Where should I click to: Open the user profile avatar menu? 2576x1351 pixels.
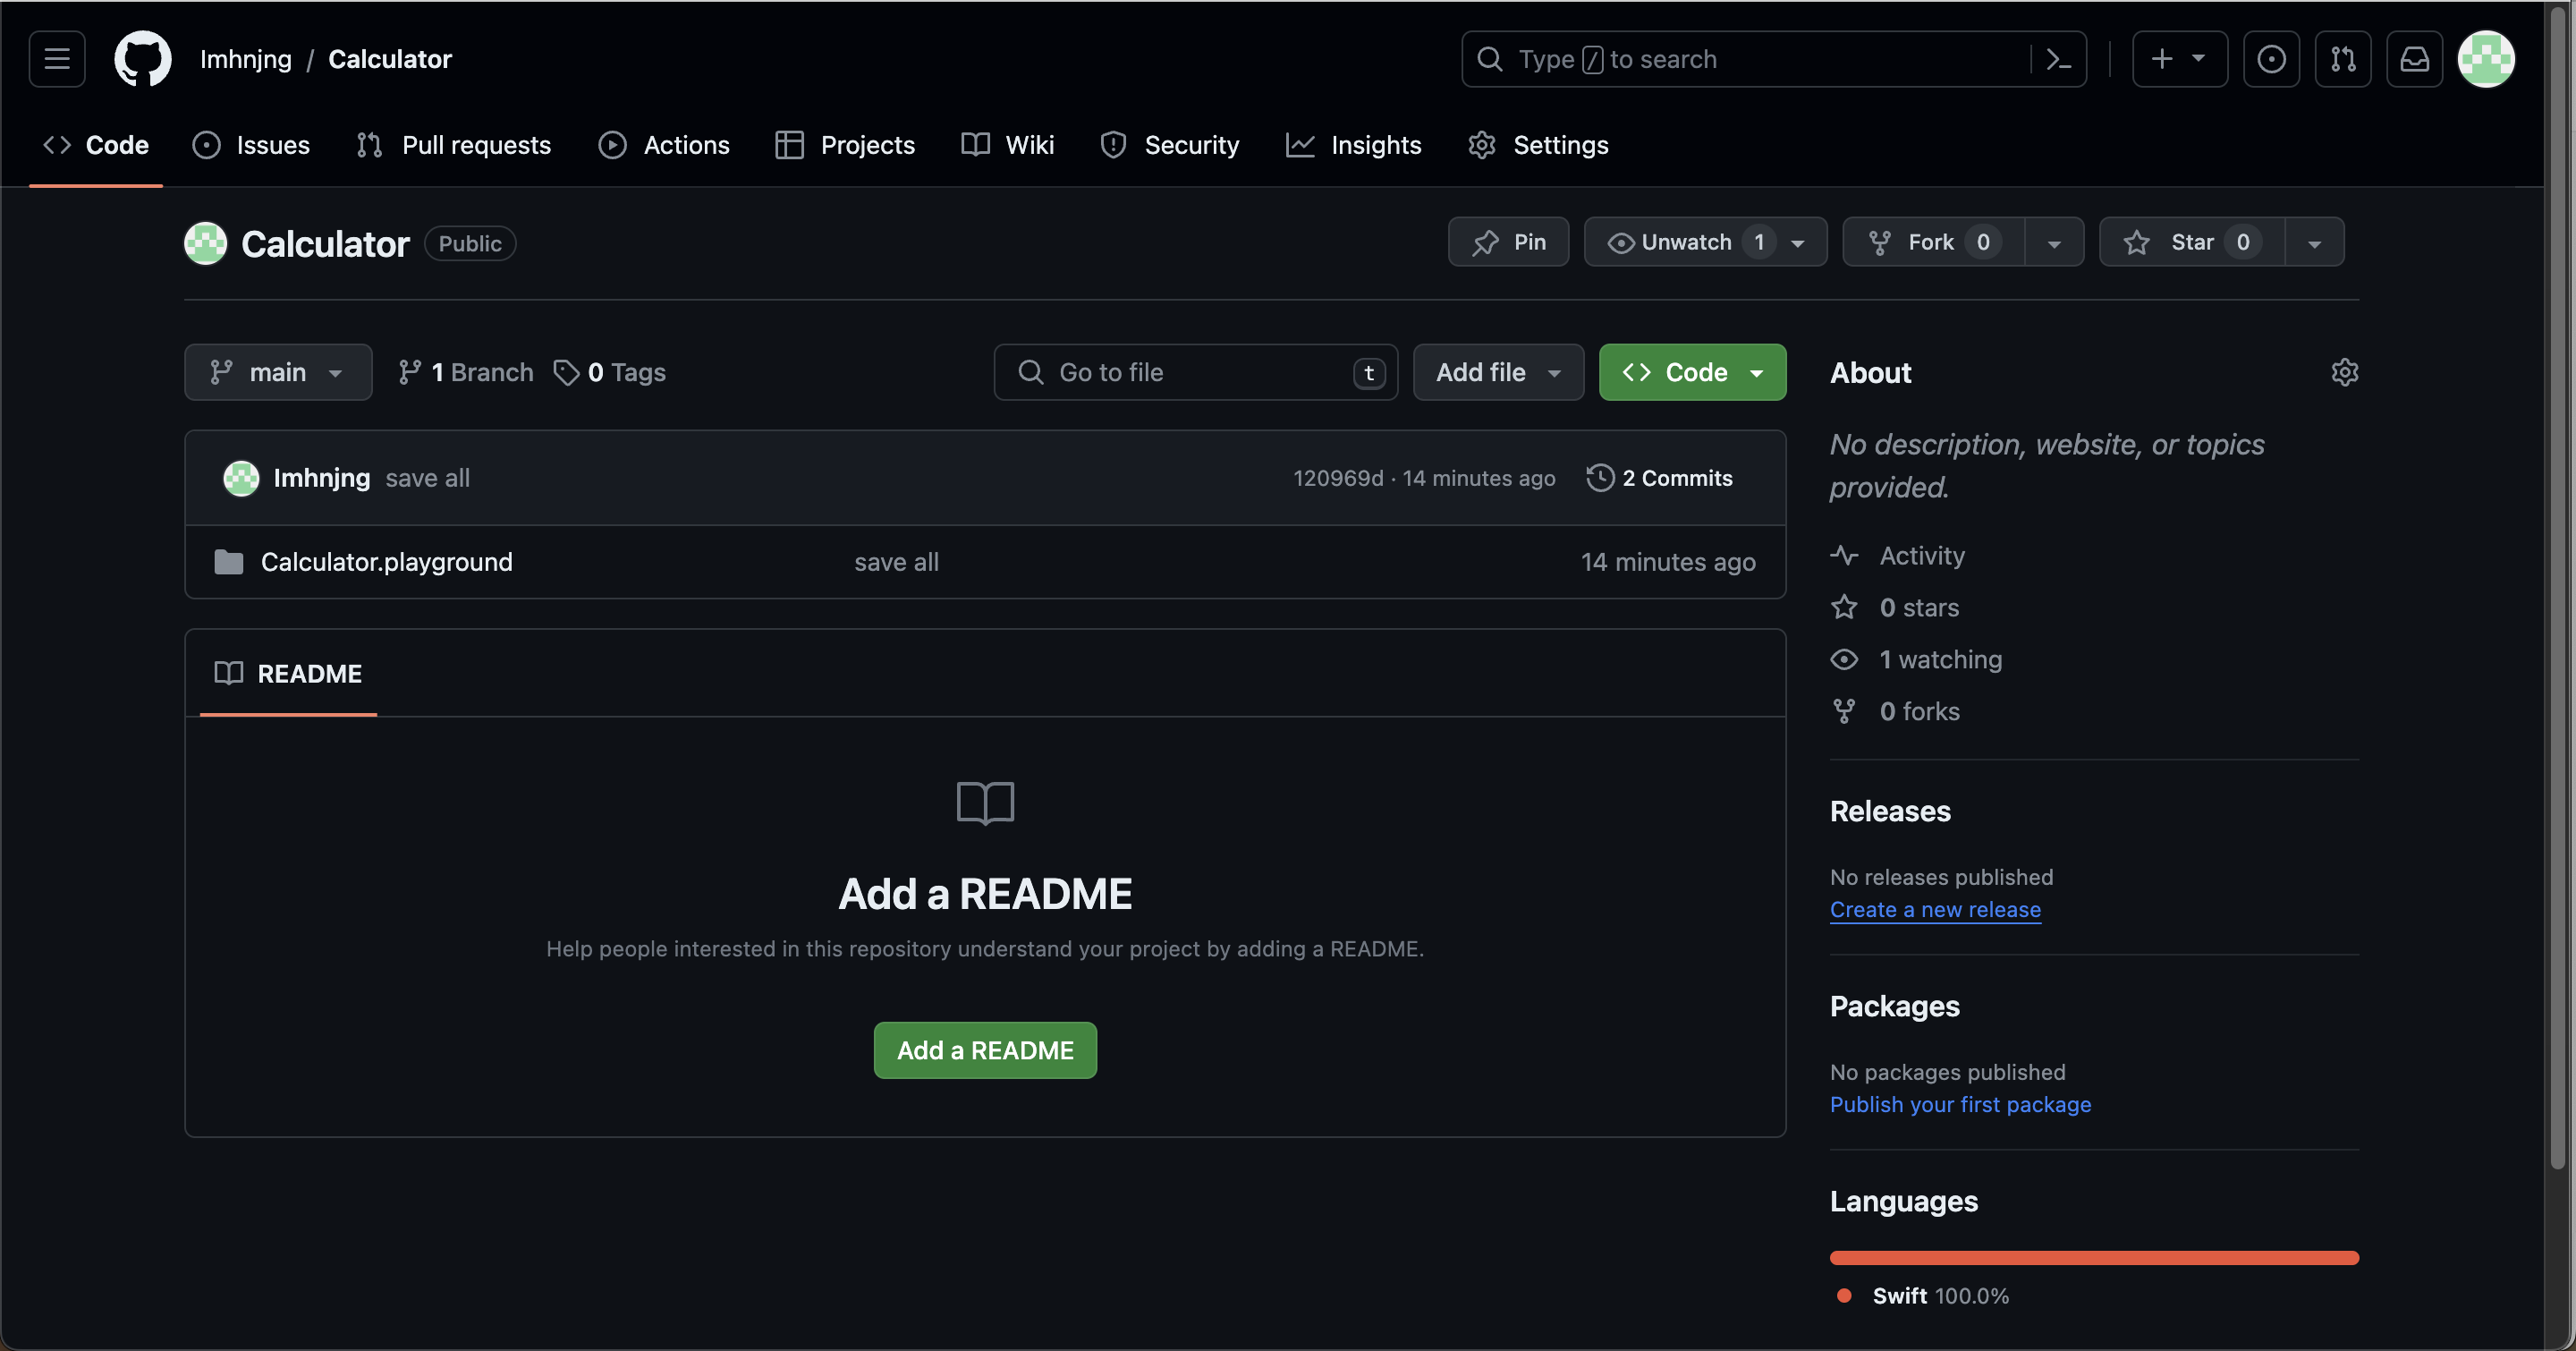pos(2486,59)
